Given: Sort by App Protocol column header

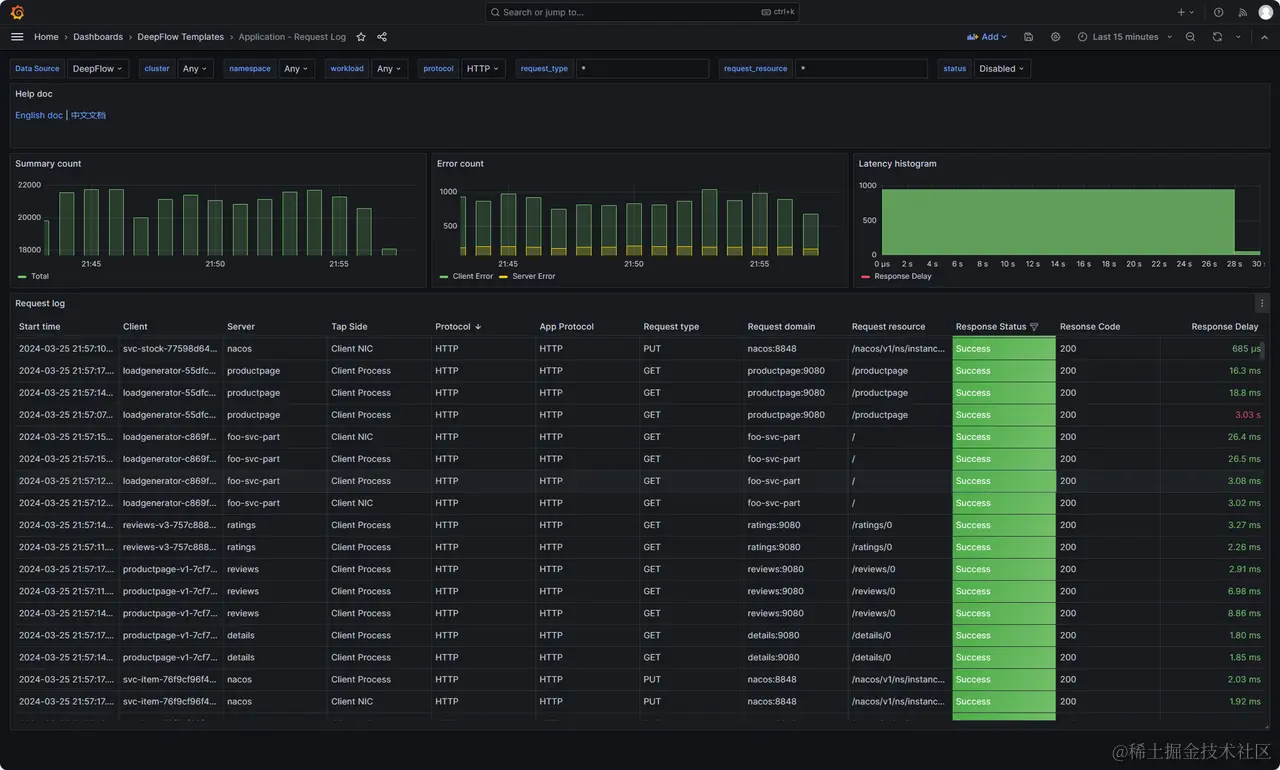Looking at the screenshot, I should [566, 327].
